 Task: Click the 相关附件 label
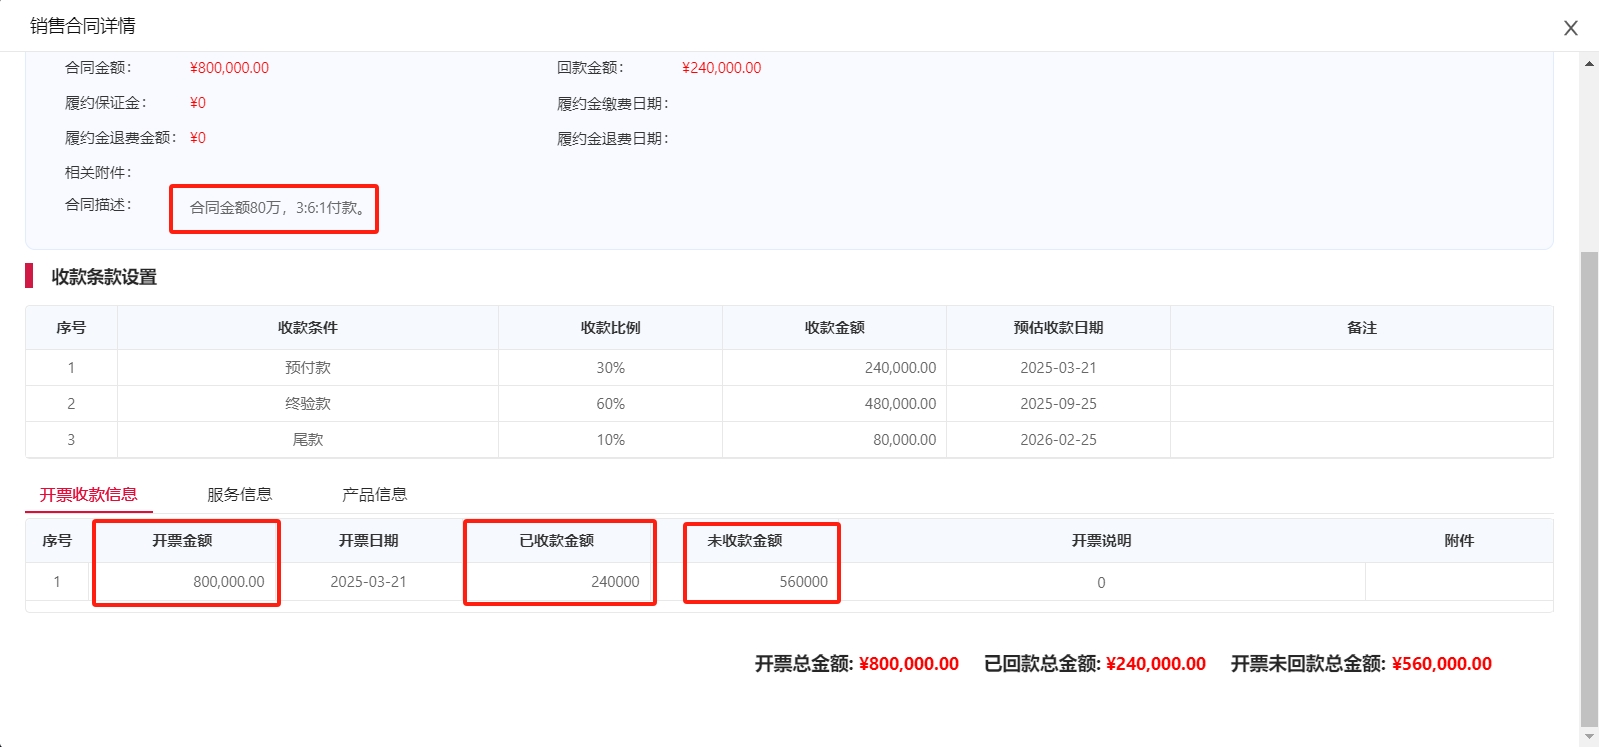pos(98,173)
